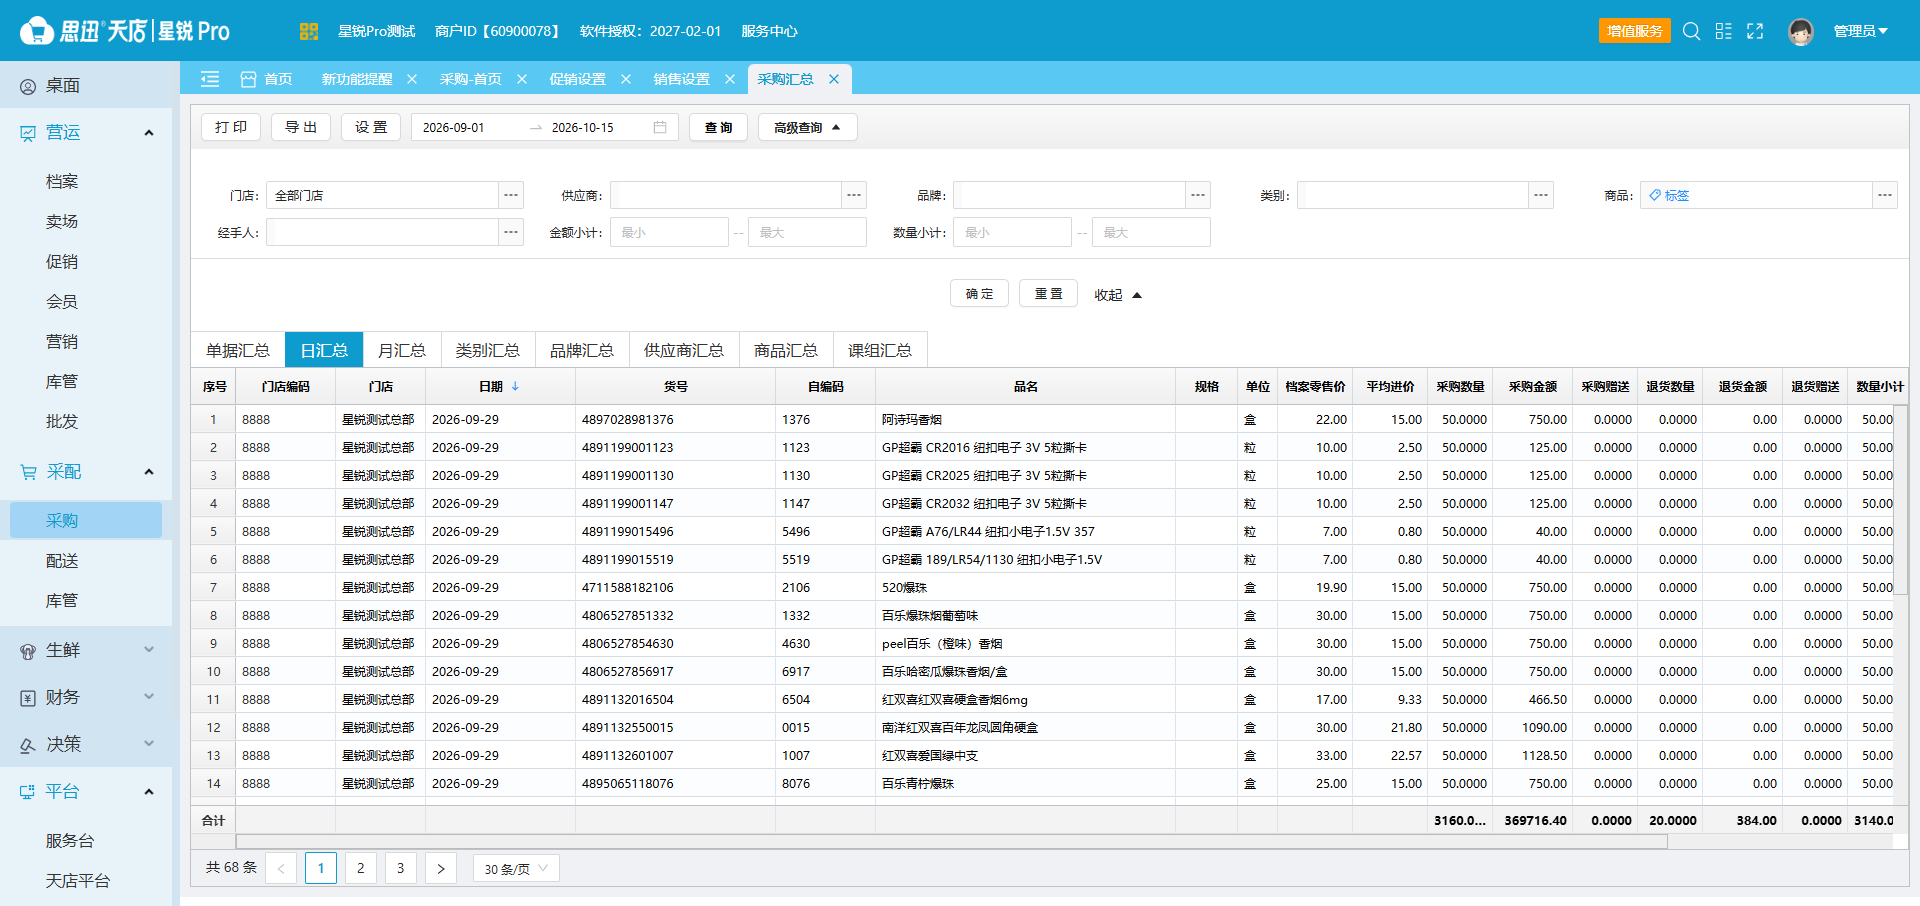Toggle the sidebar collapse menu icon

coord(210,79)
